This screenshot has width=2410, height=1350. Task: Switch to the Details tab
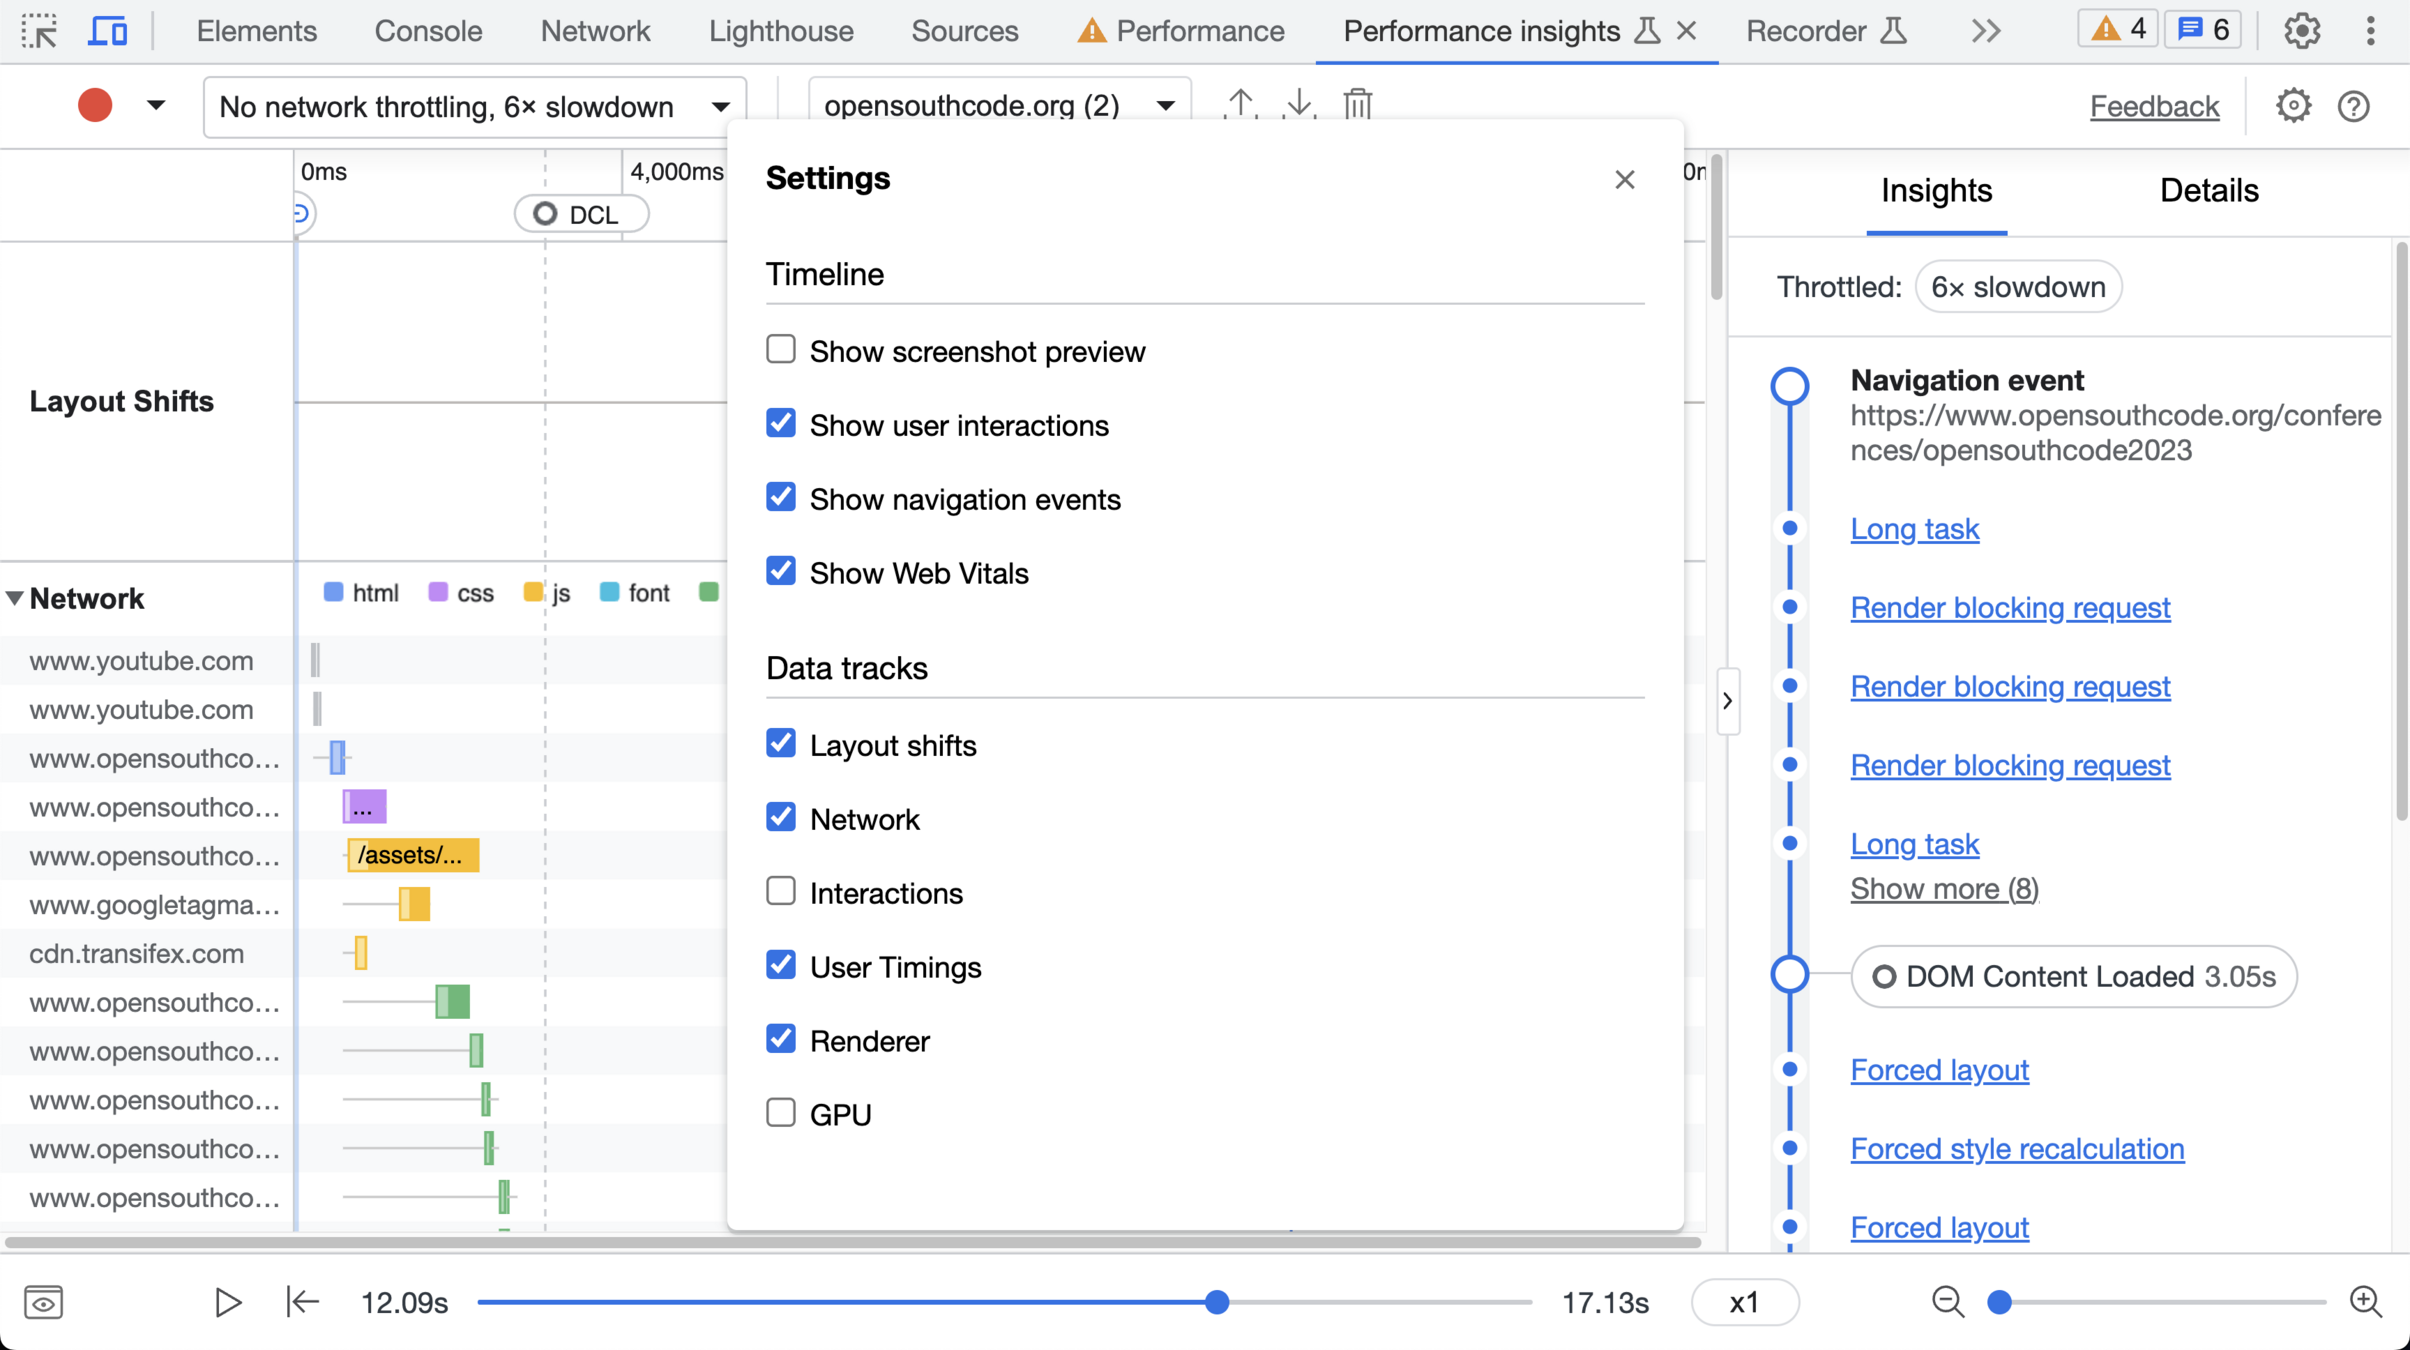point(2208,190)
